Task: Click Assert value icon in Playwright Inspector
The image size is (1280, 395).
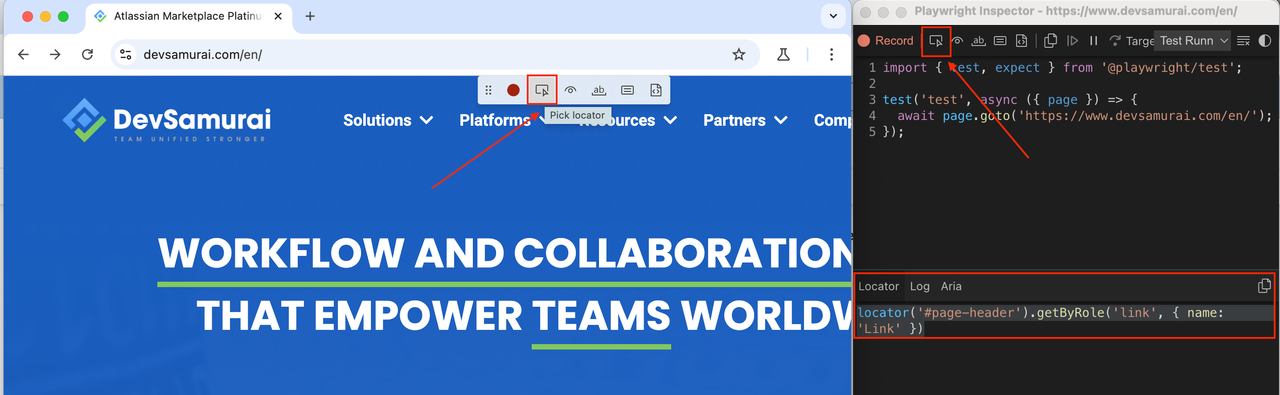Action: click(1000, 41)
